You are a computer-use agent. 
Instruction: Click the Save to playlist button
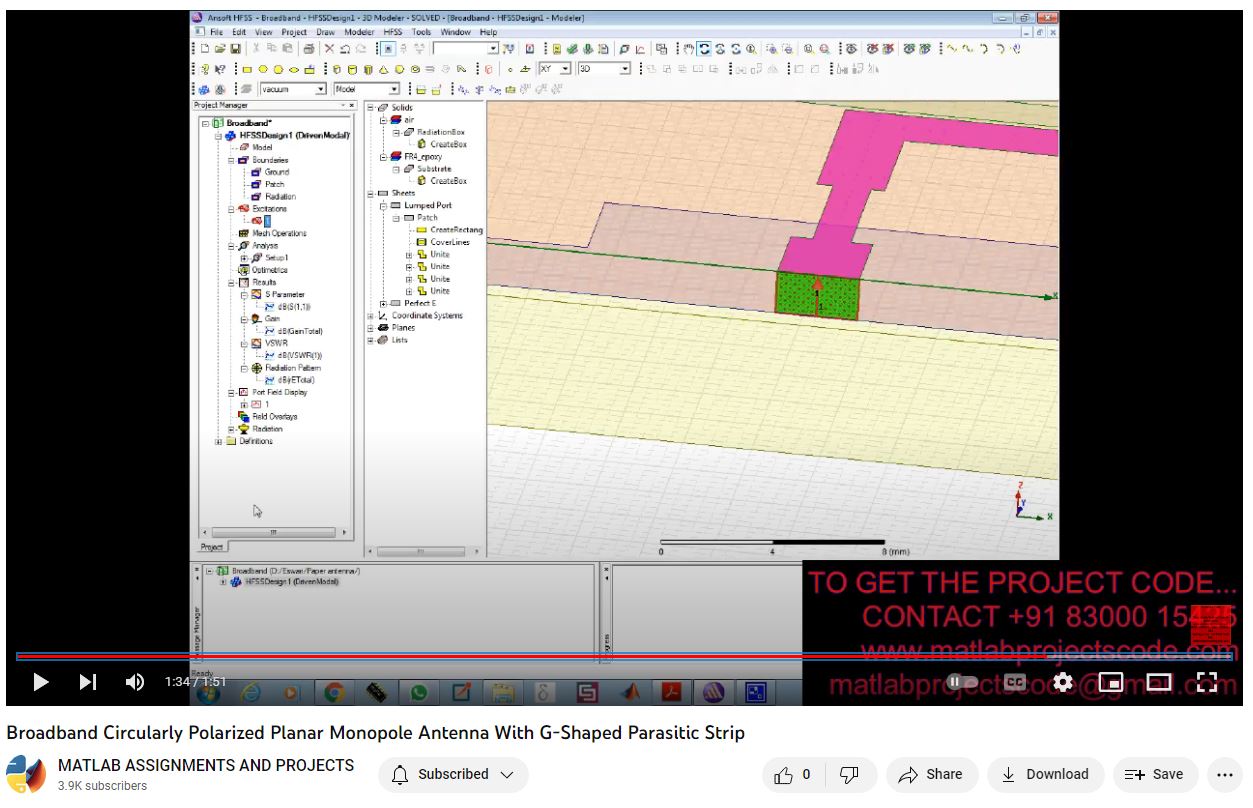coord(1154,774)
